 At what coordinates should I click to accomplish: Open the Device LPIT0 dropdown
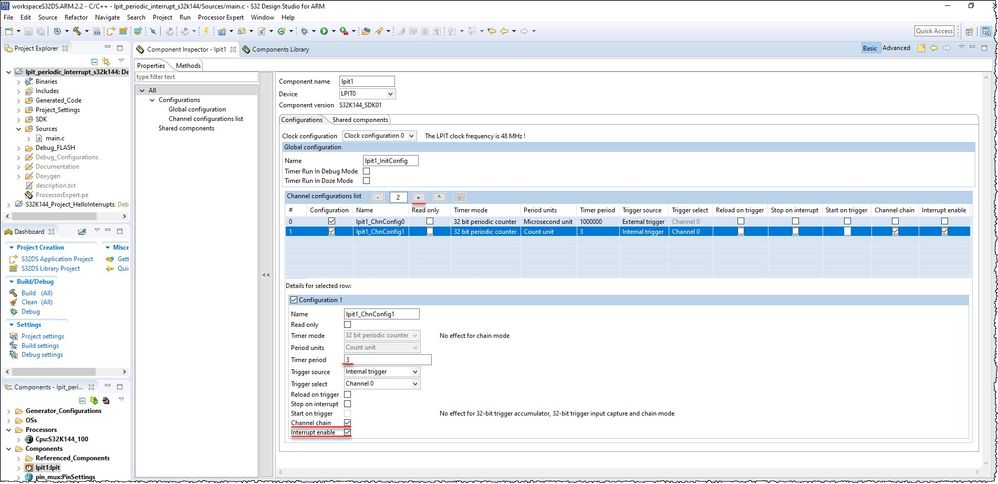pos(369,94)
